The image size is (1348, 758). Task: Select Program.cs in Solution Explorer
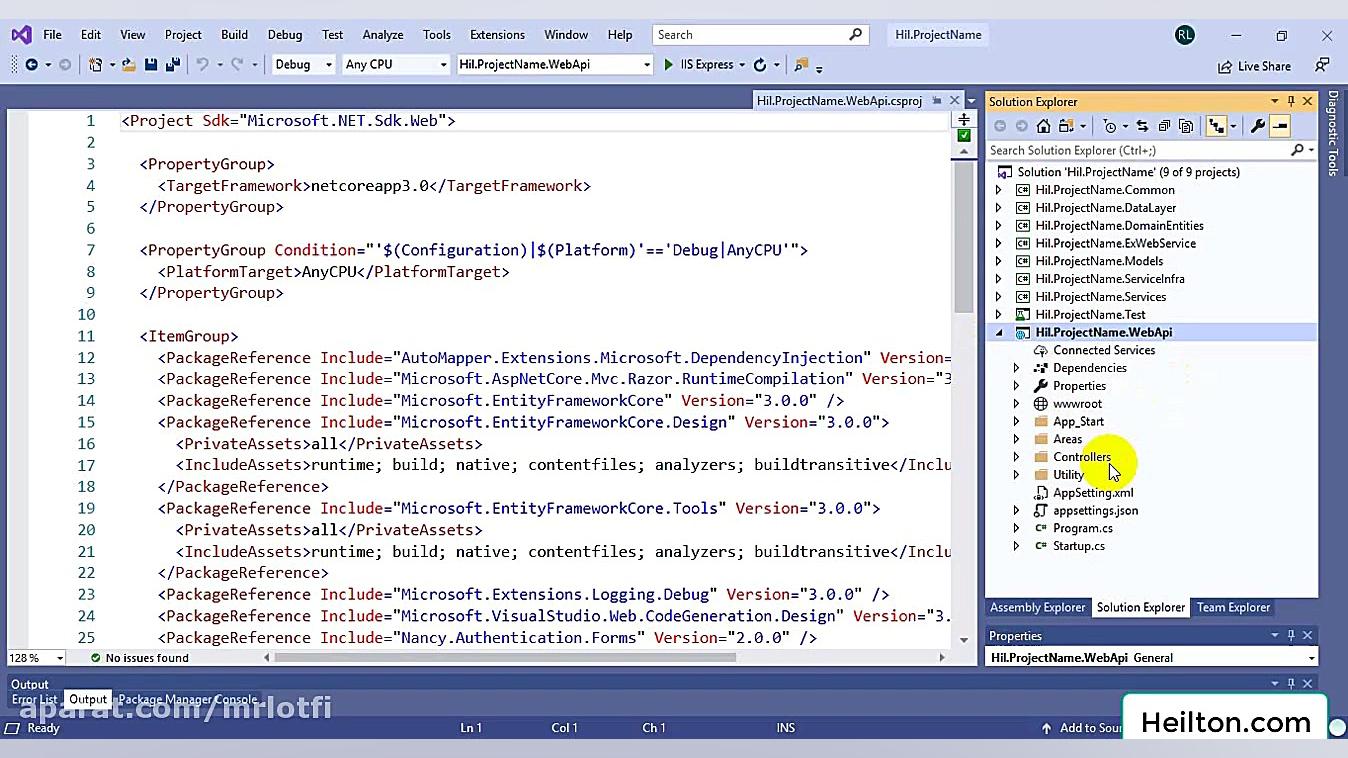[1082, 528]
